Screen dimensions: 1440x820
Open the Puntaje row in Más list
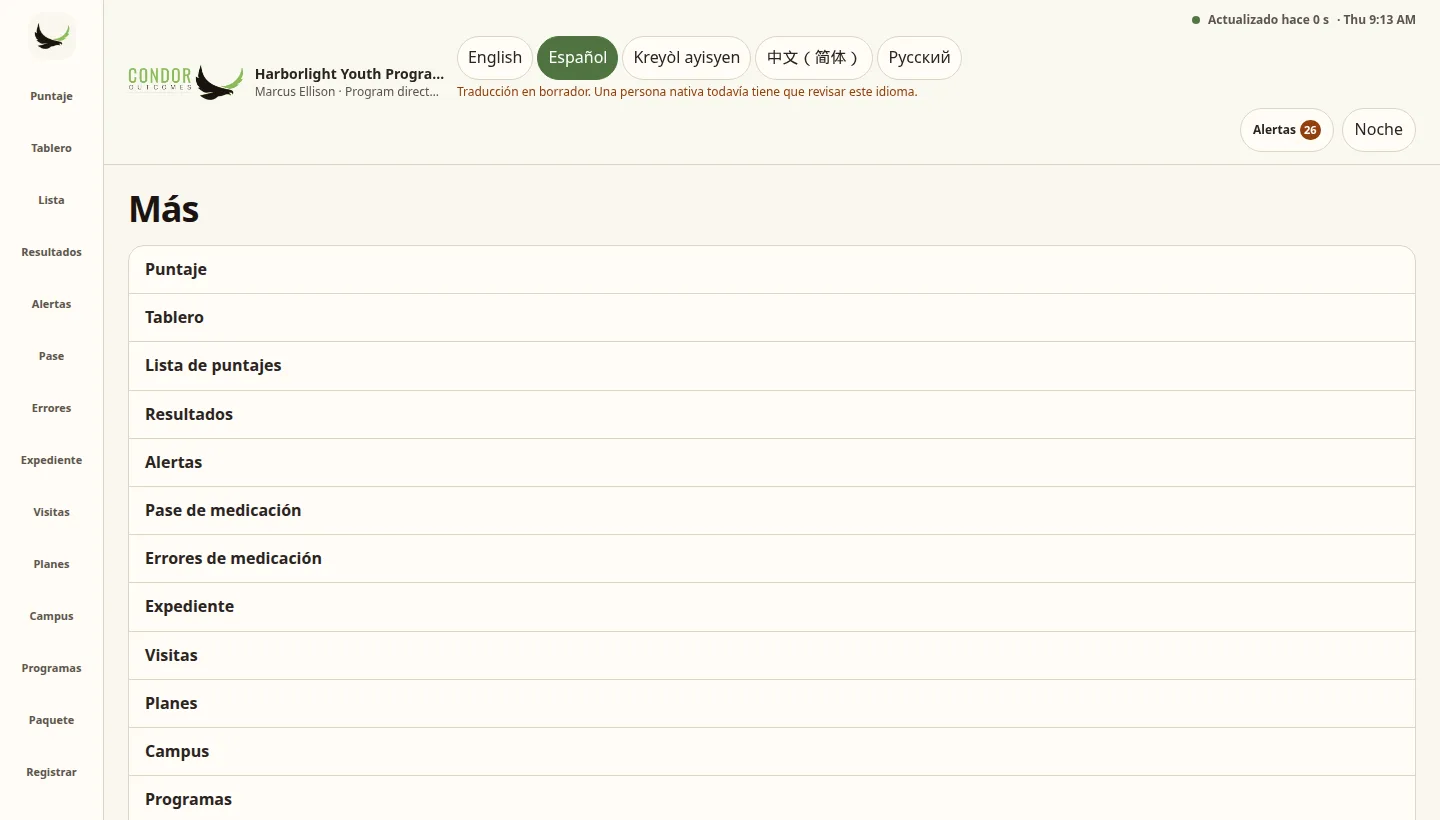pyautogui.click(x=772, y=270)
